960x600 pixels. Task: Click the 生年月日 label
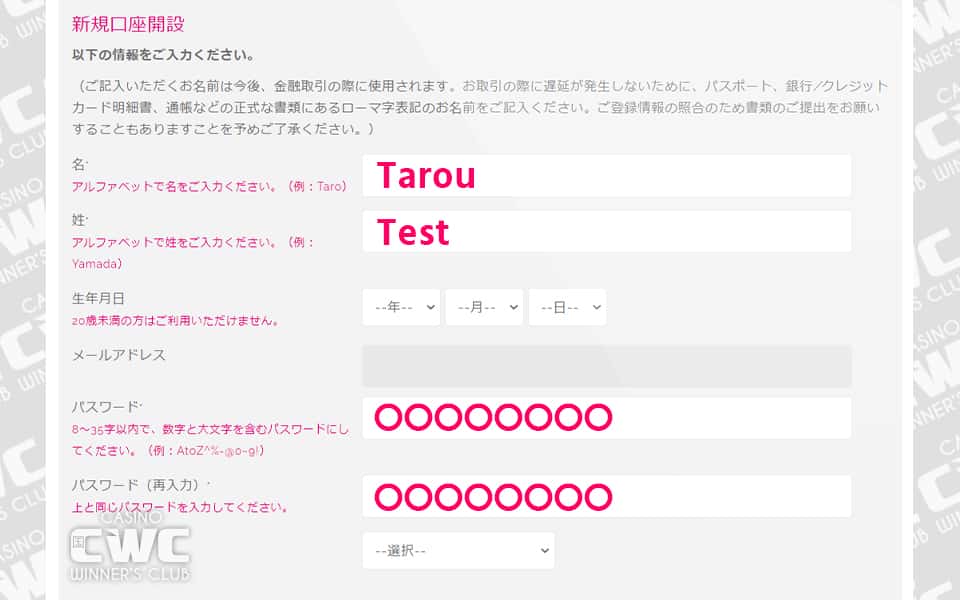click(x=98, y=298)
